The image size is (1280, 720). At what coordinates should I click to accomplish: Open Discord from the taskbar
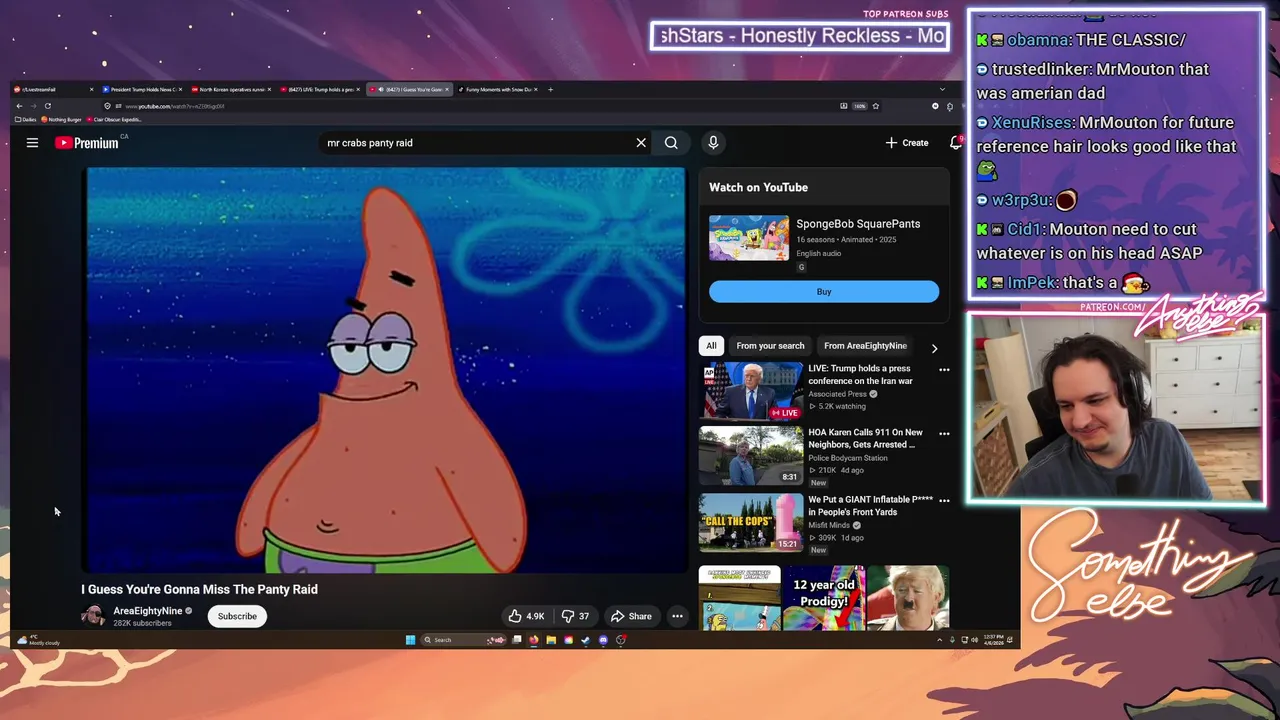coord(603,640)
